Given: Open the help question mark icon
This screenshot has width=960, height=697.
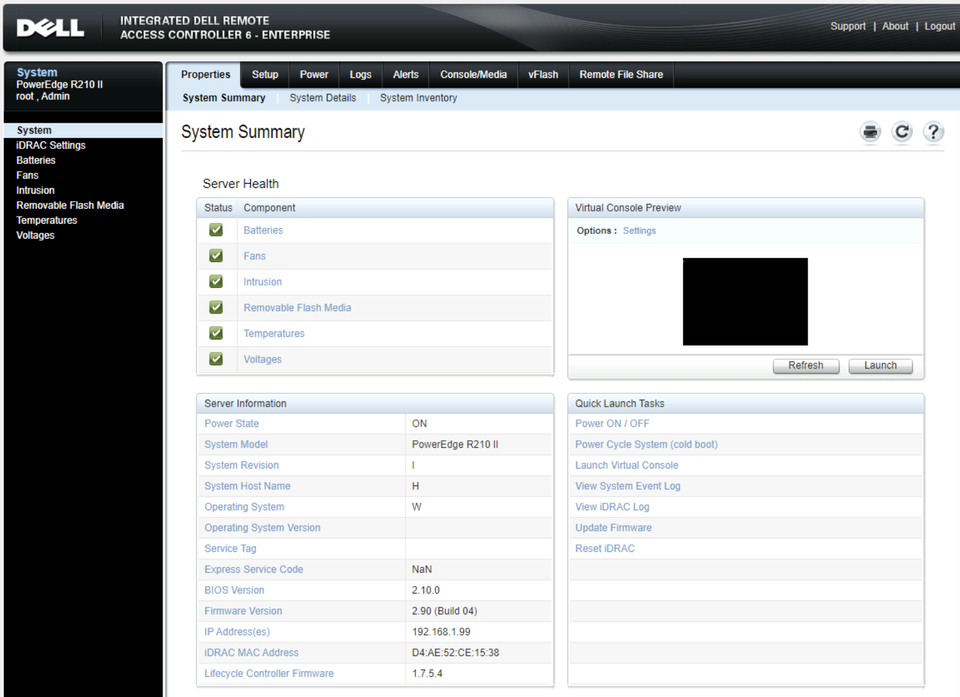Looking at the screenshot, I should pos(933,132).
